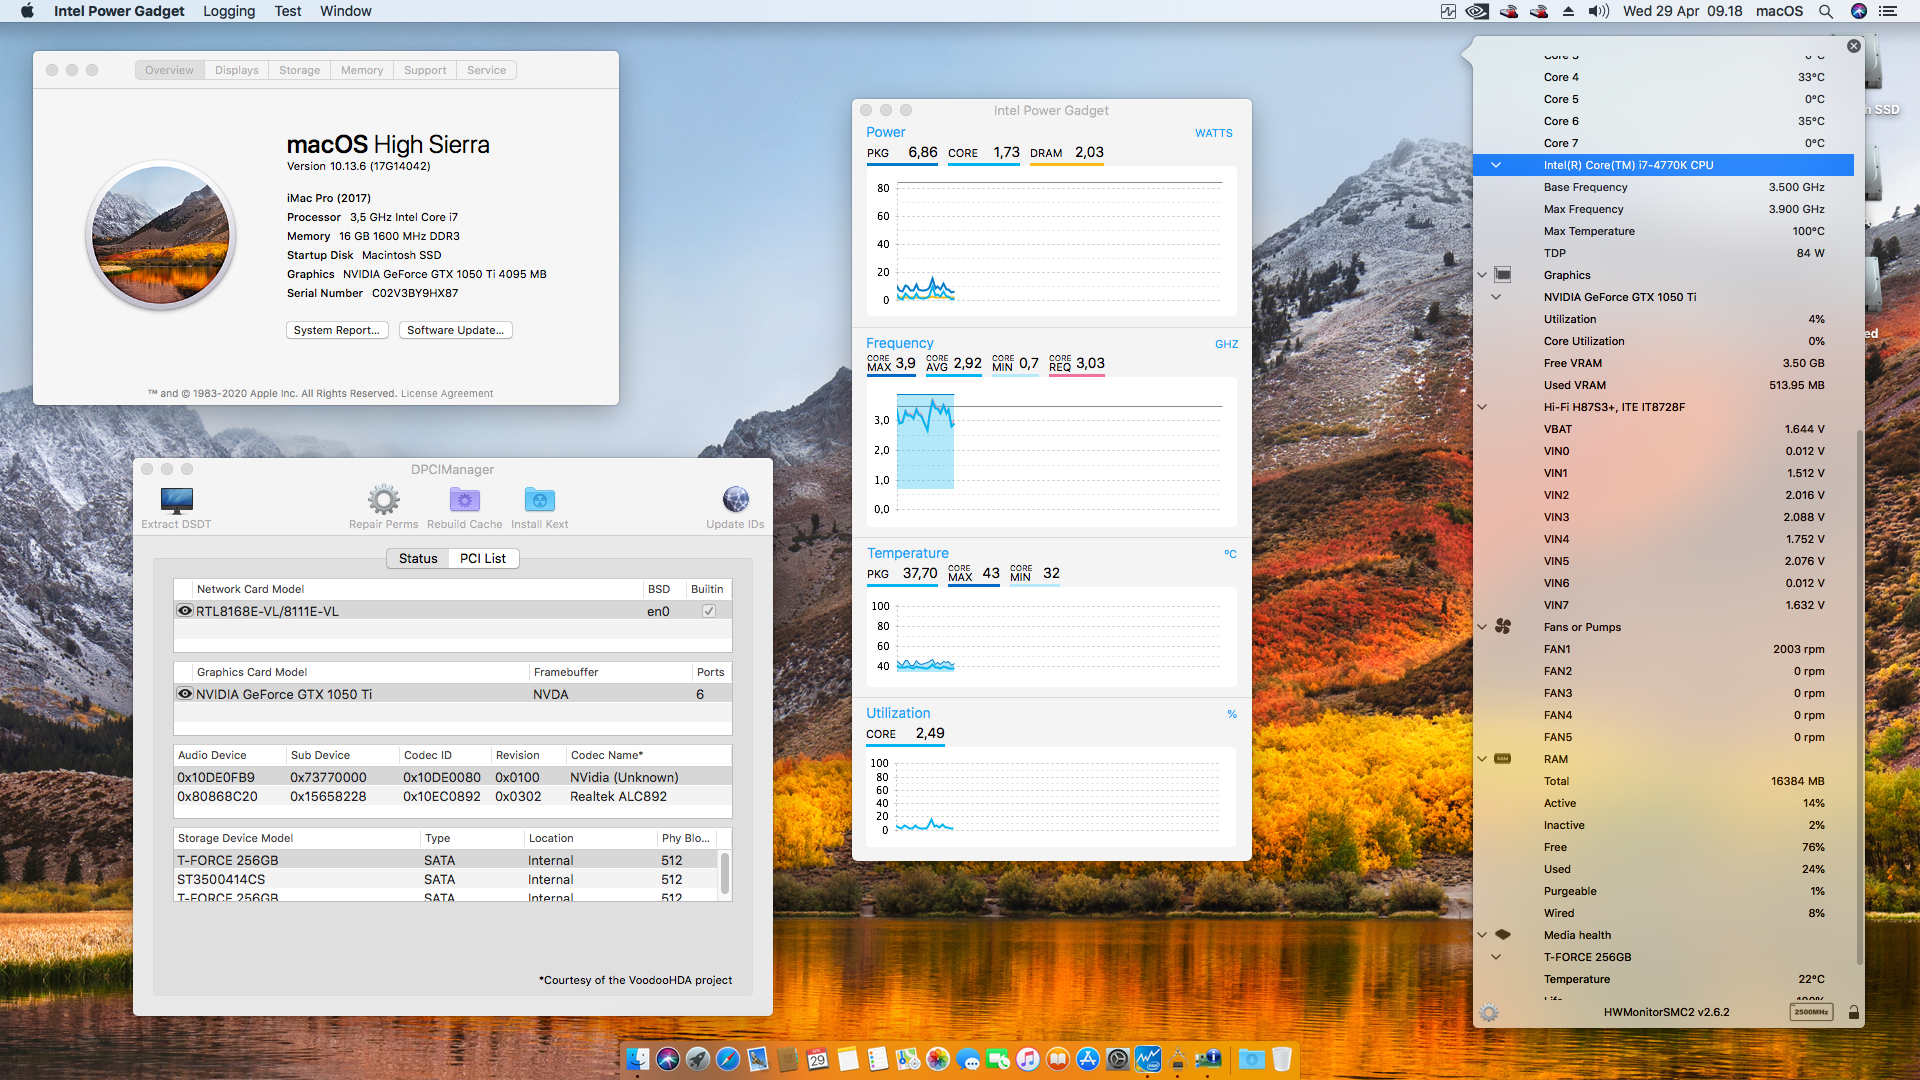The image size is (1920, 1080).
Task: Close the HWMonitorSMC2 popover
Action: 1854,46
